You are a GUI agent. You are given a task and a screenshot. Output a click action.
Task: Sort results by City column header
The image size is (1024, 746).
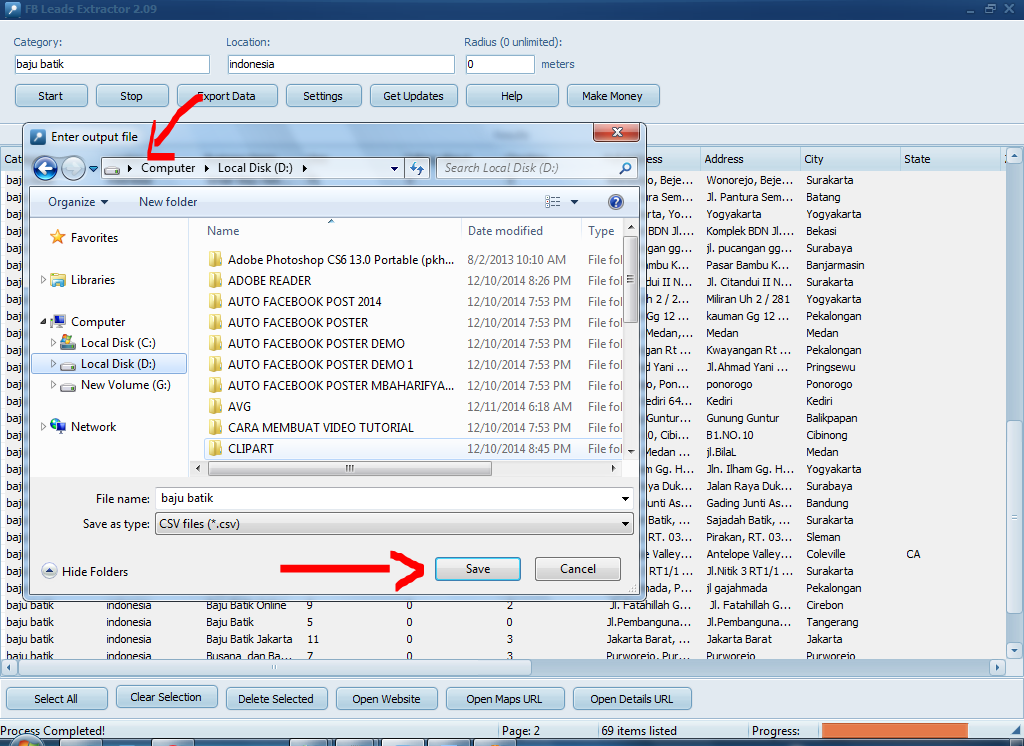click(x=850, y=159)
